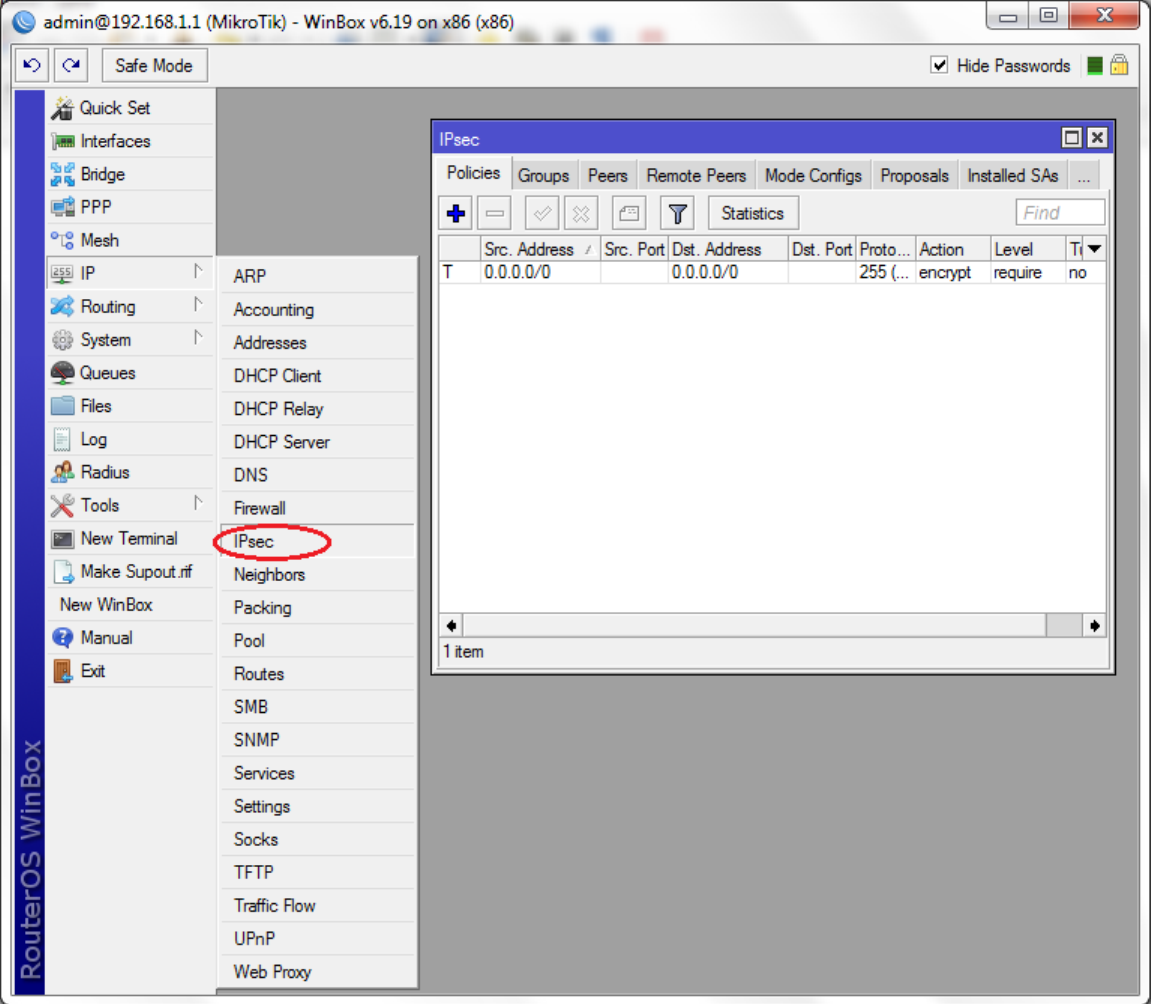Click the Exit door icon
Image resolution: width=1151 pixels, height=1004 pixels.
[62, 671]
